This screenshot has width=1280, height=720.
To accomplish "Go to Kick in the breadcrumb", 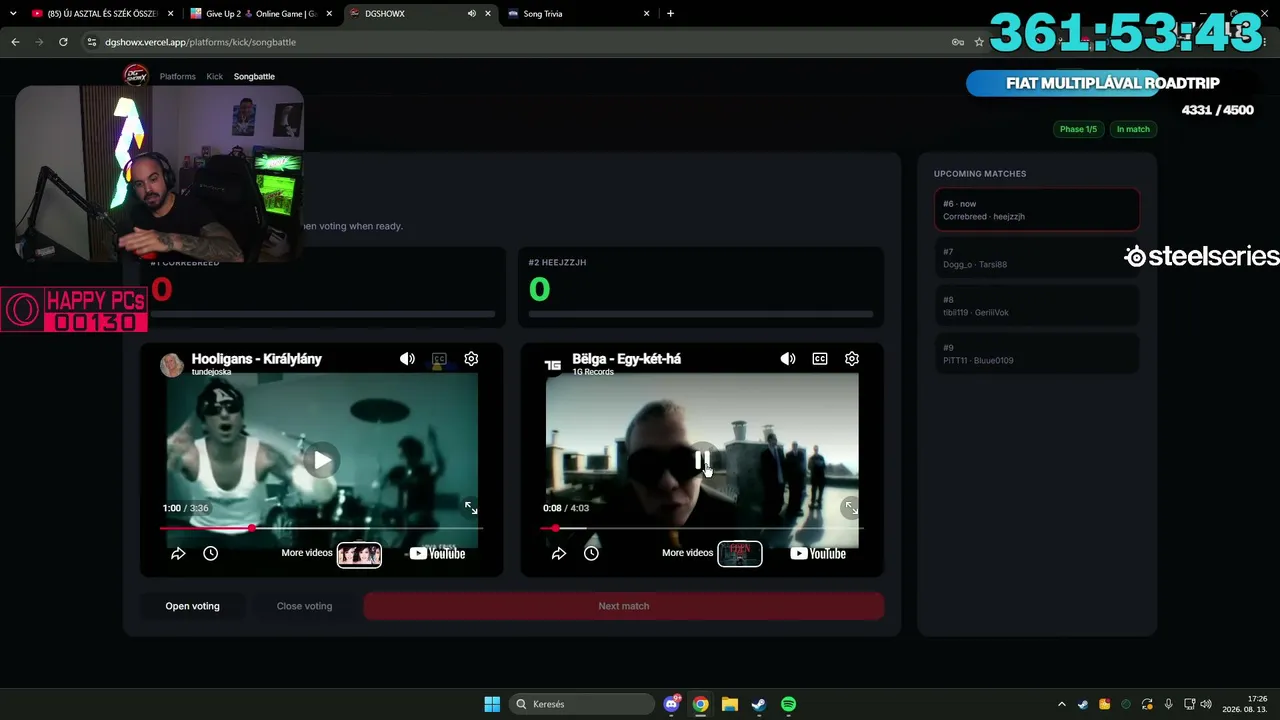I will point(215,76).
